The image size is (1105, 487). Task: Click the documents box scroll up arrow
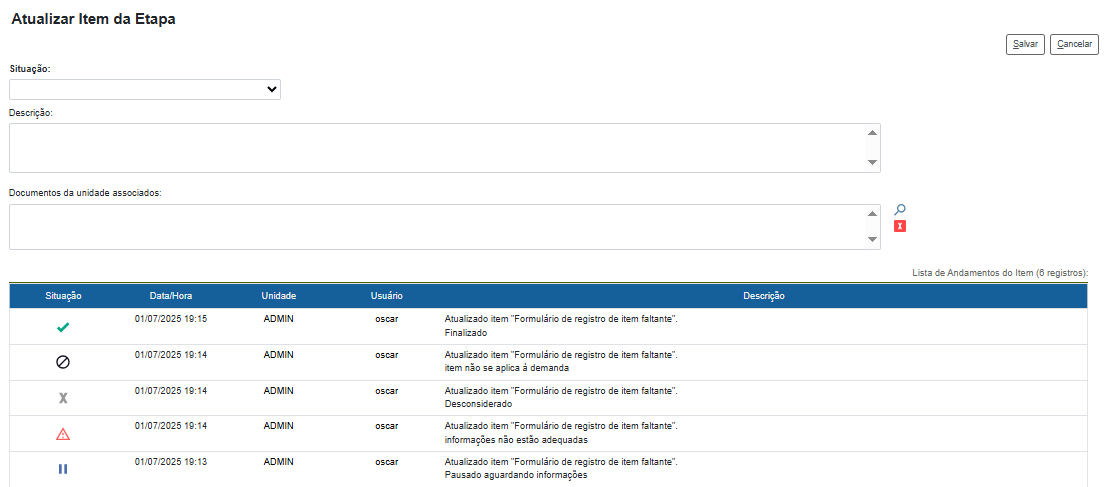coord(872,214)
